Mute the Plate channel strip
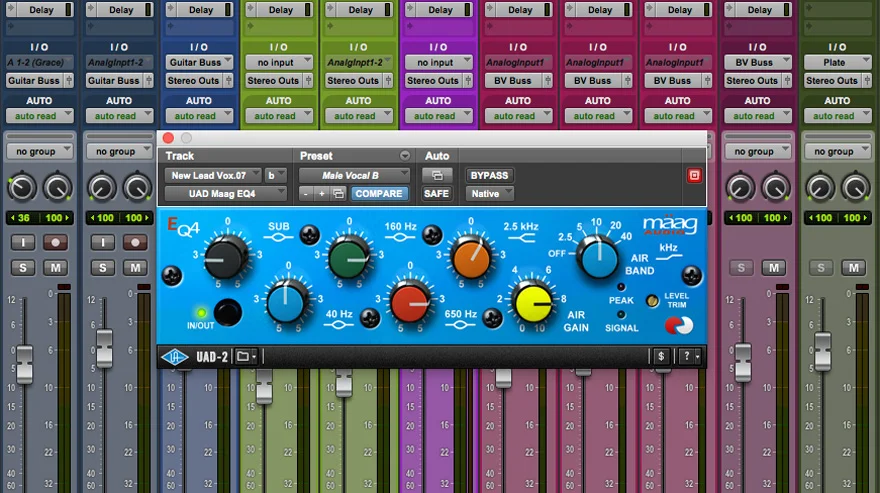 (854, 268)
